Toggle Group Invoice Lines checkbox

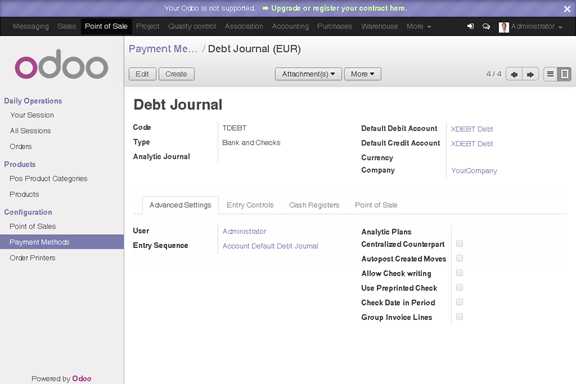tap(459, 316)
